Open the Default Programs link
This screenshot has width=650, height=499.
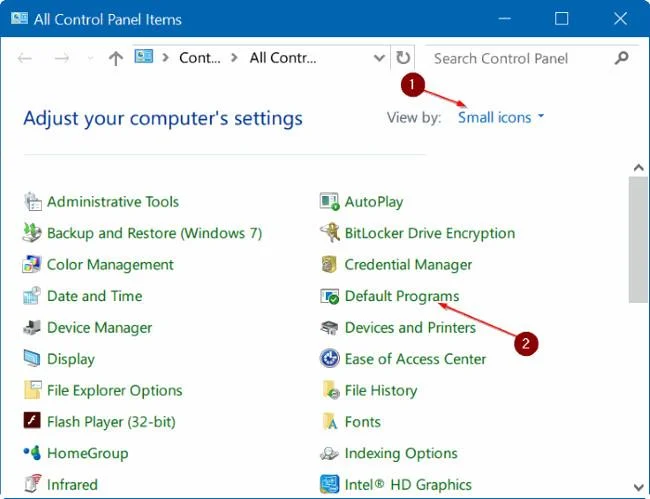pos(402,296)
